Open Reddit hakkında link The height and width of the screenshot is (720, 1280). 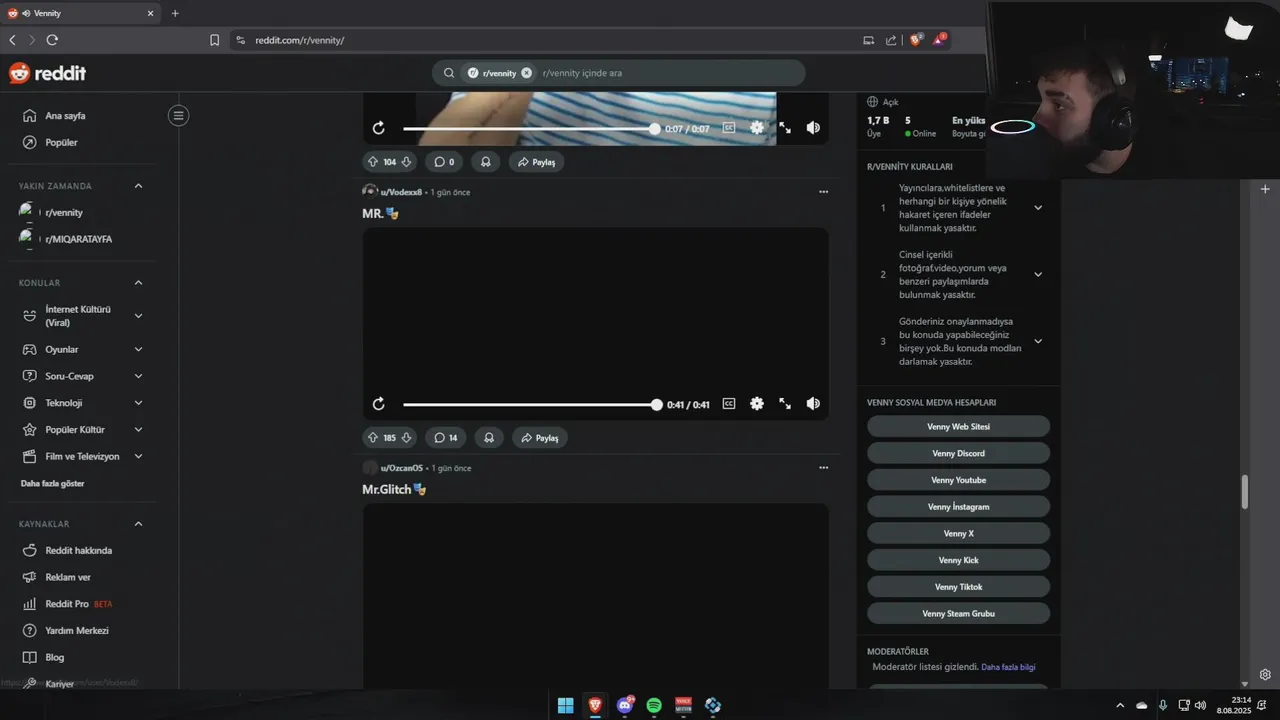tap(78, 551)
